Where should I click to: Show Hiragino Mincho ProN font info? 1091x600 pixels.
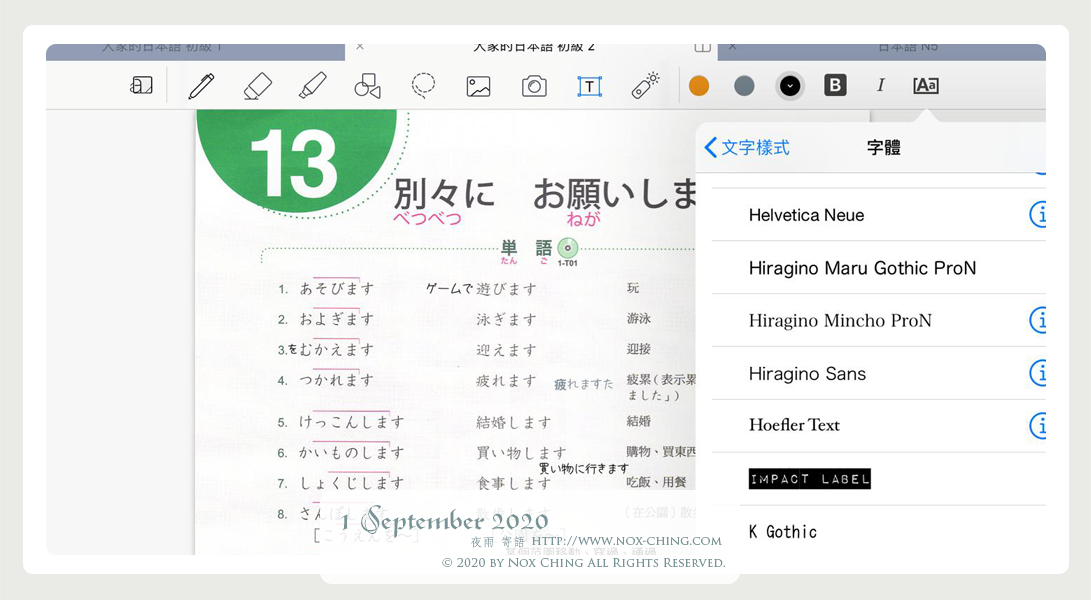[1038, 321]
